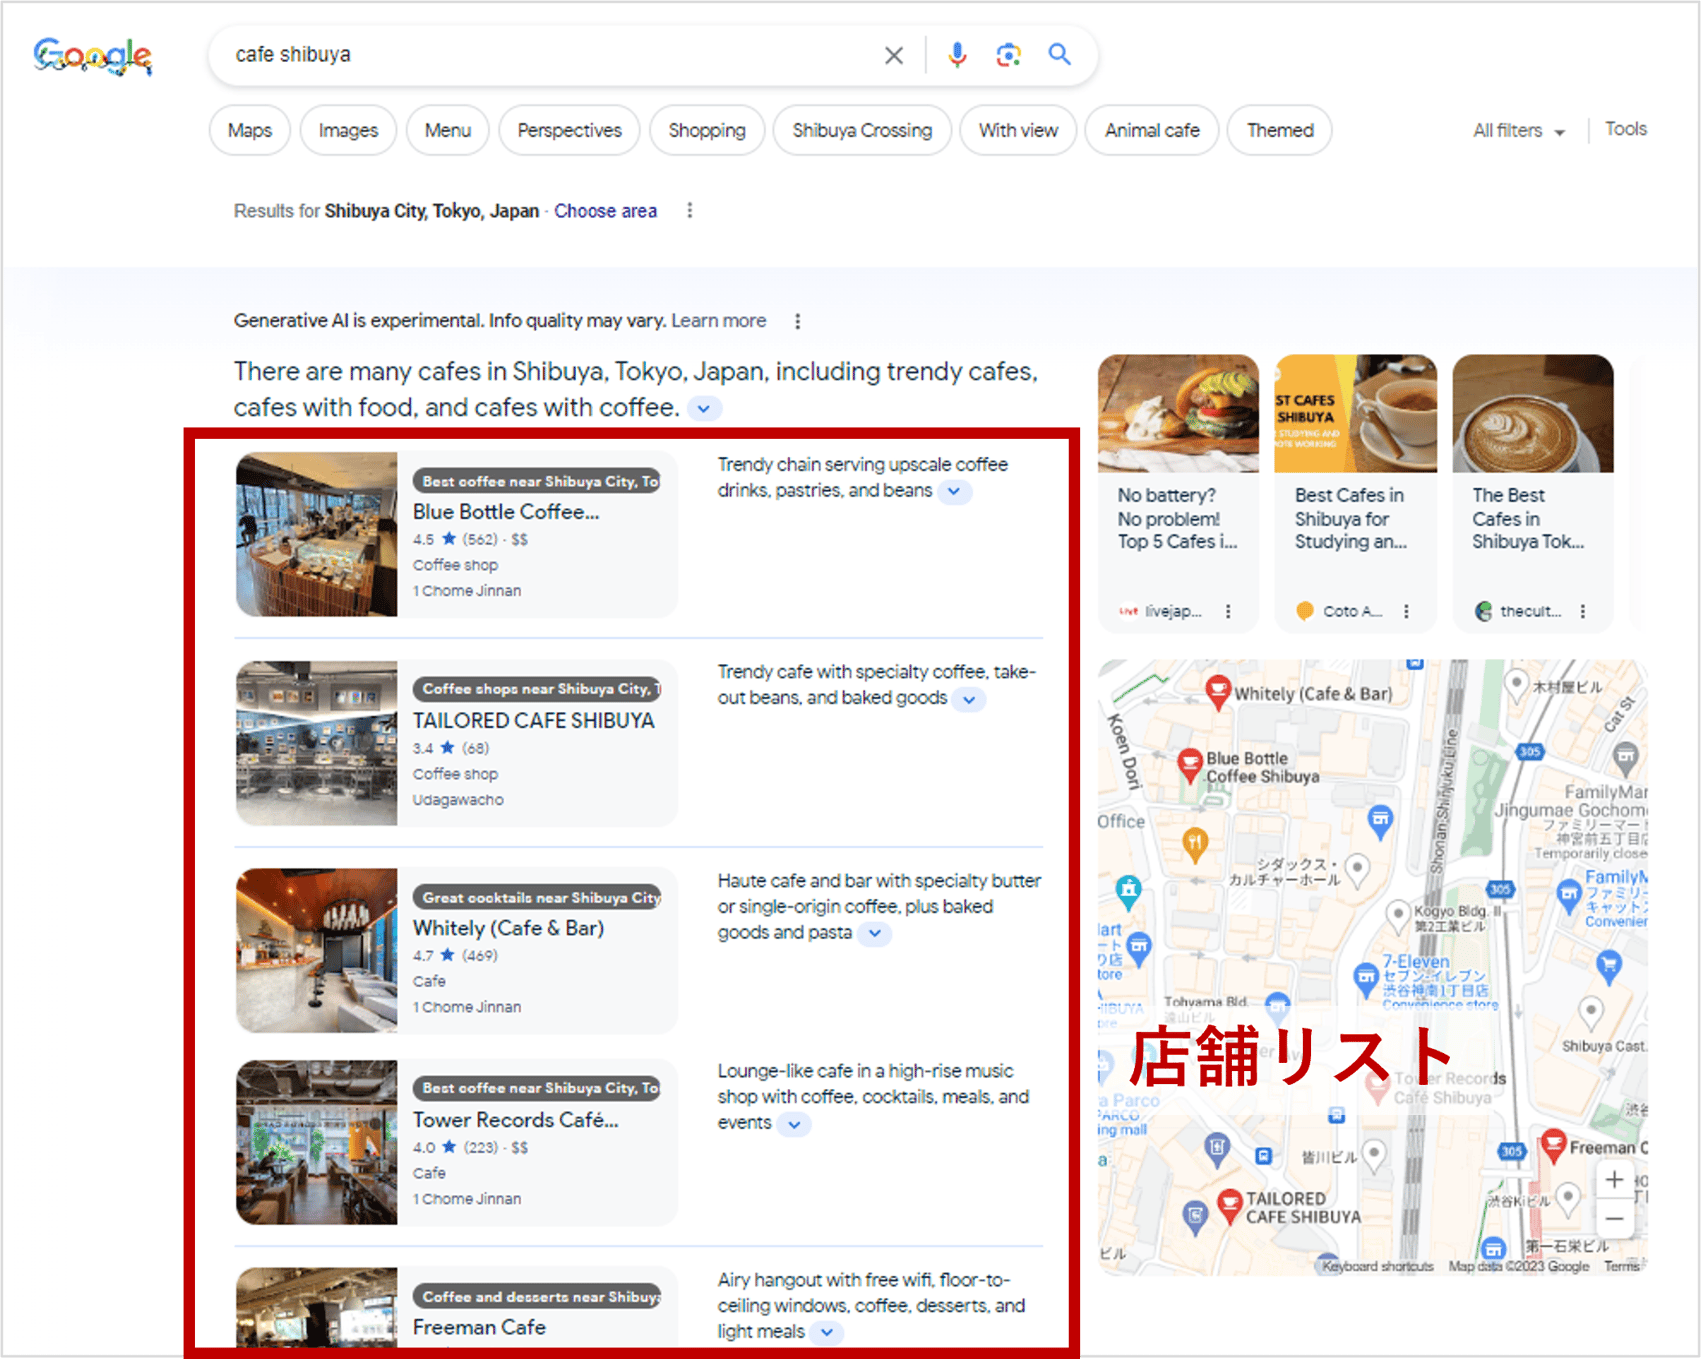
Task: Open the Choose area link
Action: tap(605, 211)
